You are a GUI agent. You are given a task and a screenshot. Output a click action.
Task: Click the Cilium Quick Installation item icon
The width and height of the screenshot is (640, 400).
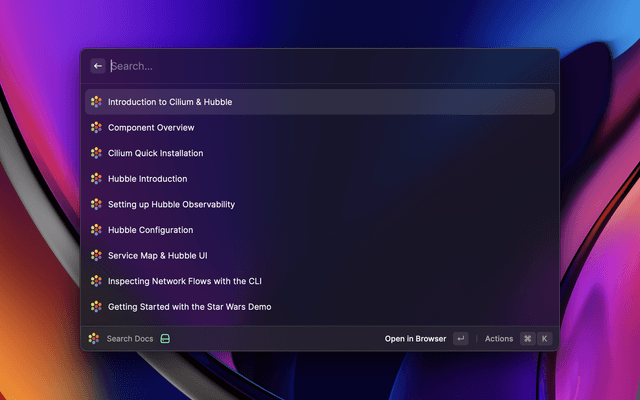(96, 153)
